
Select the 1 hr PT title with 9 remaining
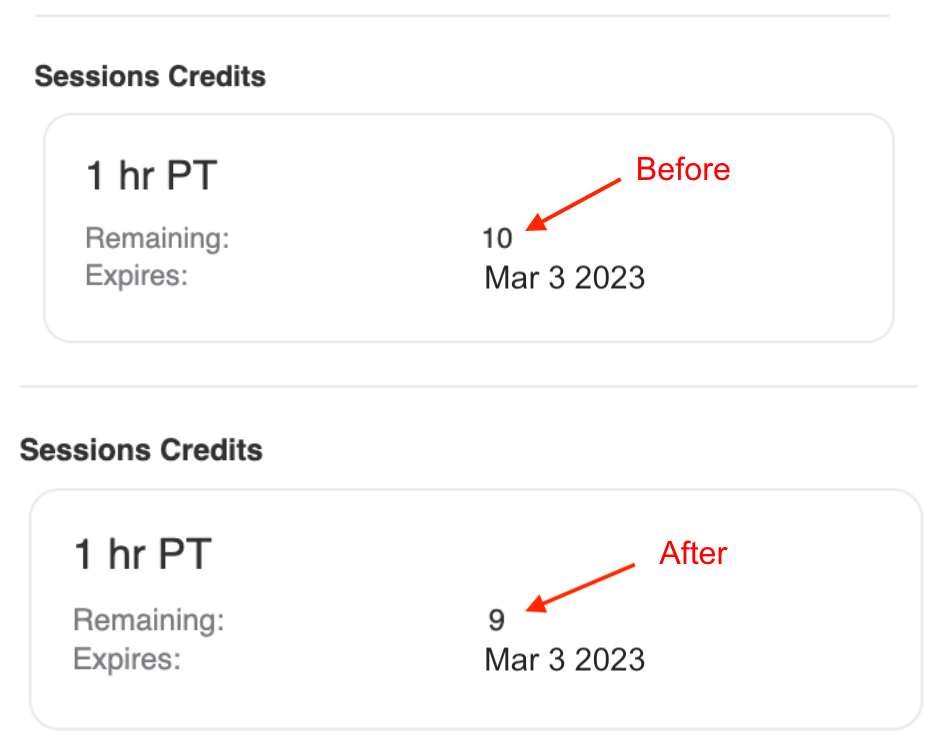(x=143, y=555)
